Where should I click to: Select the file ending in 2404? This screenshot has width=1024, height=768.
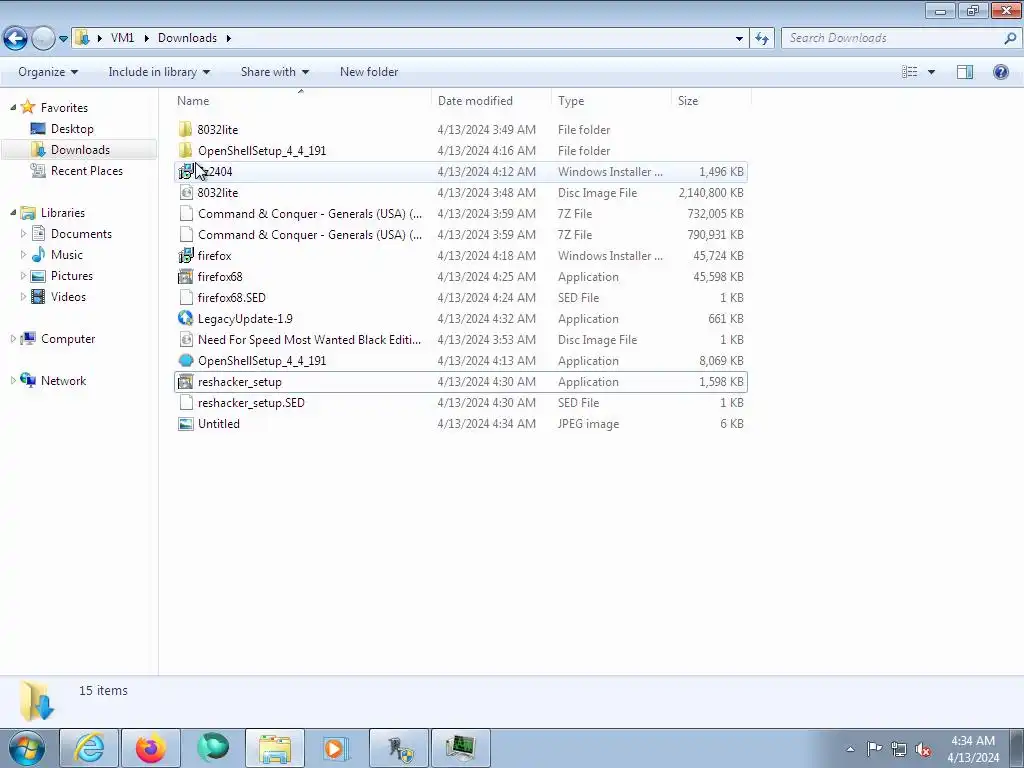coord(461,172)
